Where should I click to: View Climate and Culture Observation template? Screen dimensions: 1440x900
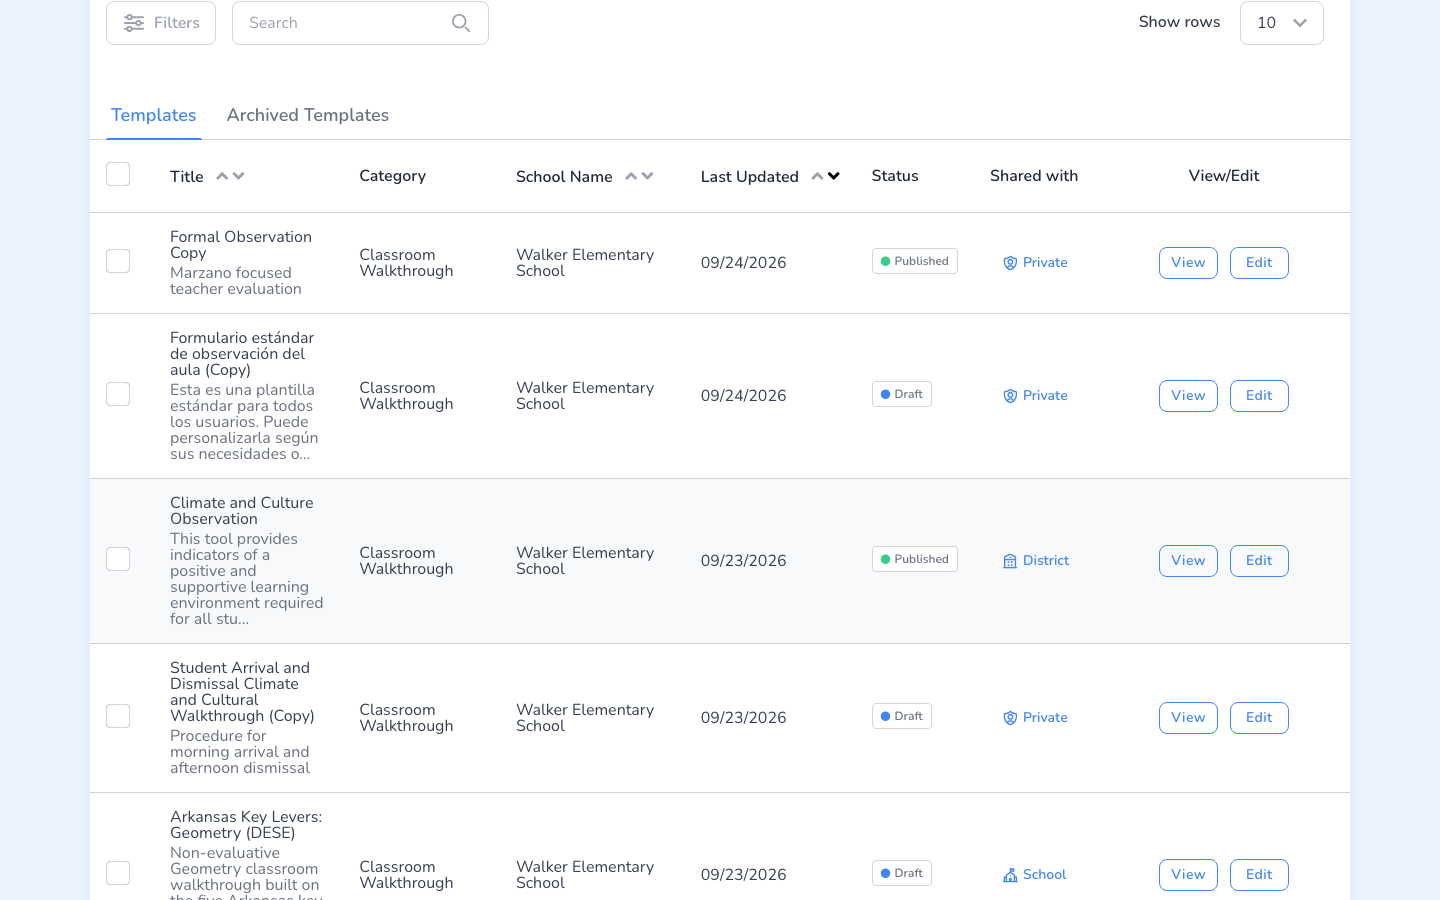pyautogui.click(x=1188, y=561)
